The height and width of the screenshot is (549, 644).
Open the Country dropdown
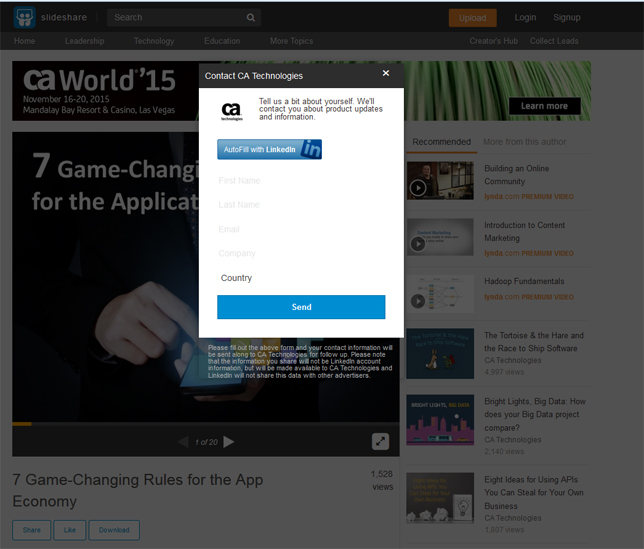(301, 278)
